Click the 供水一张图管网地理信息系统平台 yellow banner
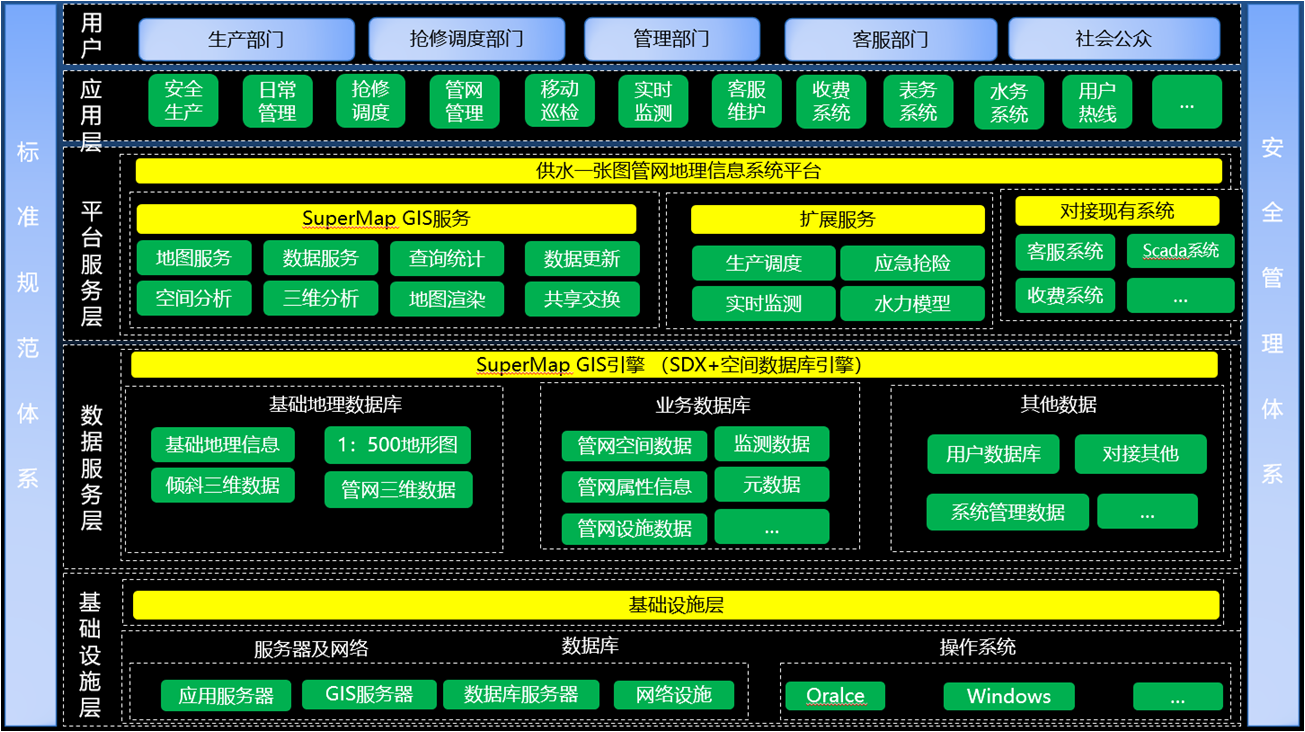 tap(678, 171)
